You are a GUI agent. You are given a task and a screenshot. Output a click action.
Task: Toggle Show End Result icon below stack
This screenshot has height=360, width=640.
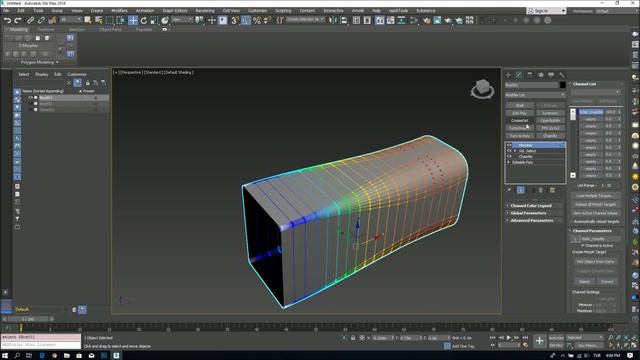coord(521,190)
